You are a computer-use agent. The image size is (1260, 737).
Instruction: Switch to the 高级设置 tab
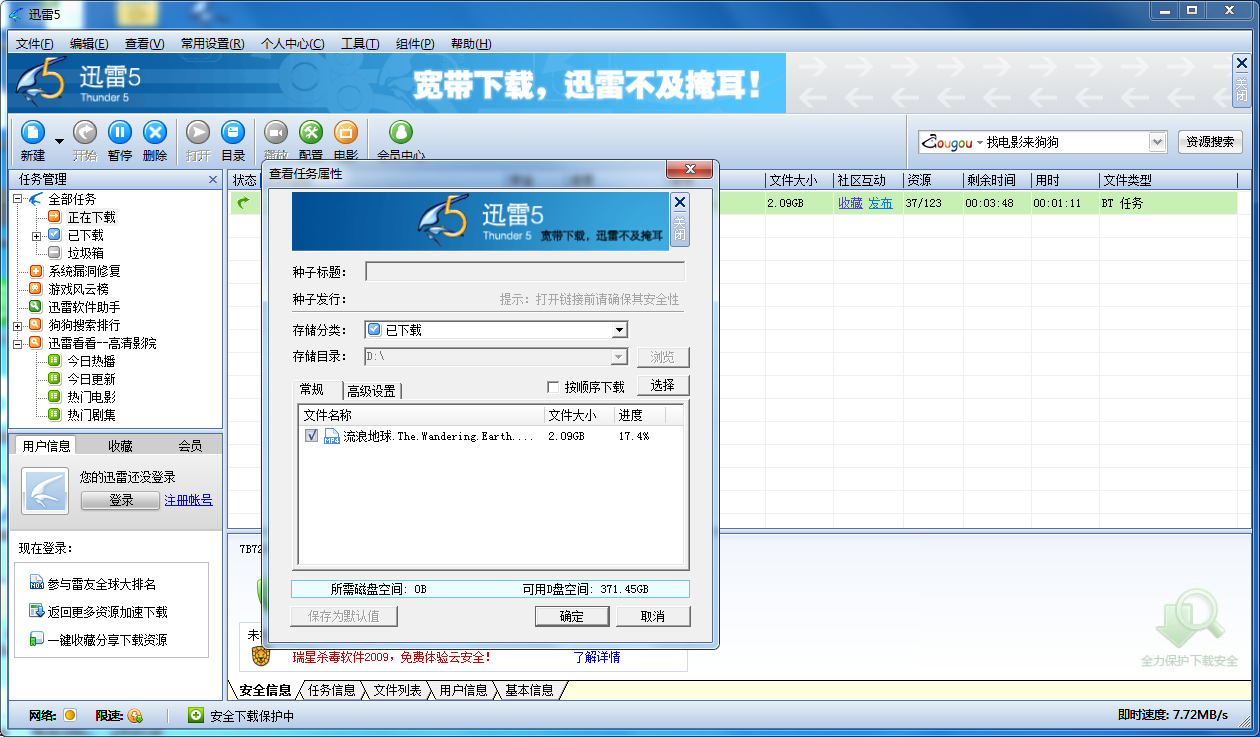372,391
